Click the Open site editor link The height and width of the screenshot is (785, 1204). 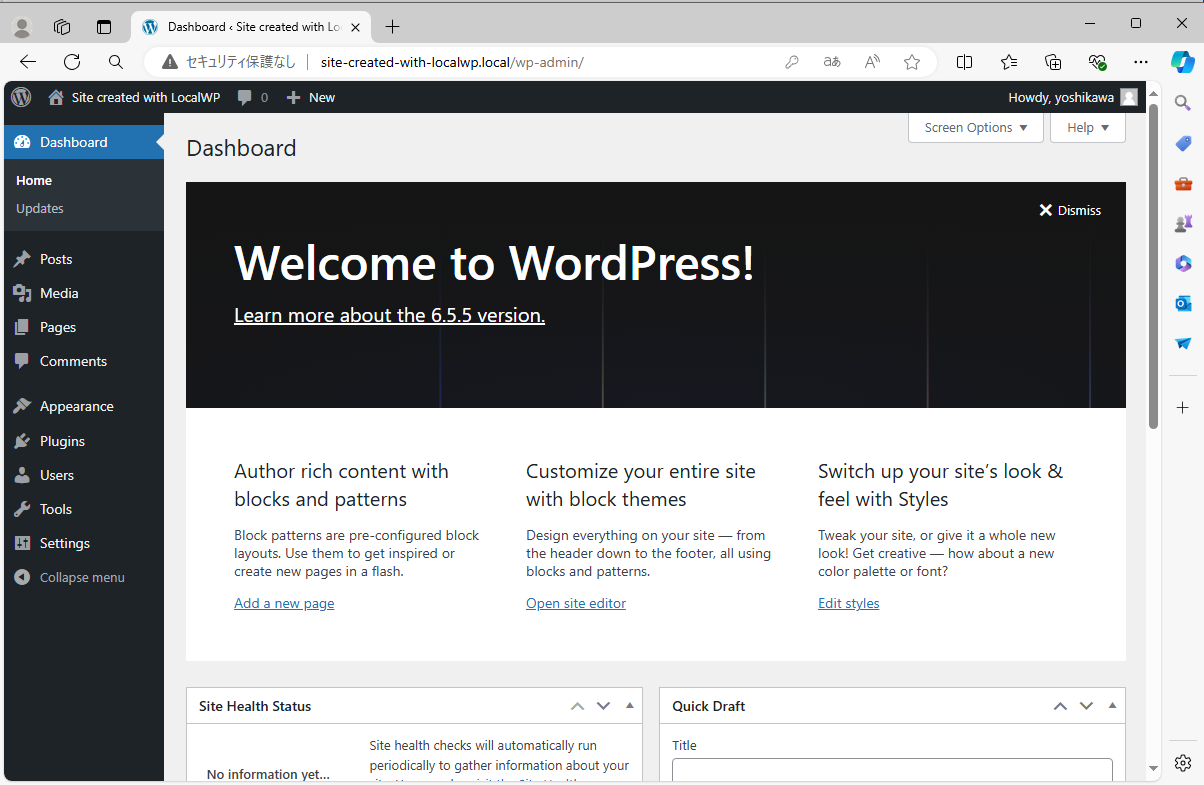(x=576, y=603)
